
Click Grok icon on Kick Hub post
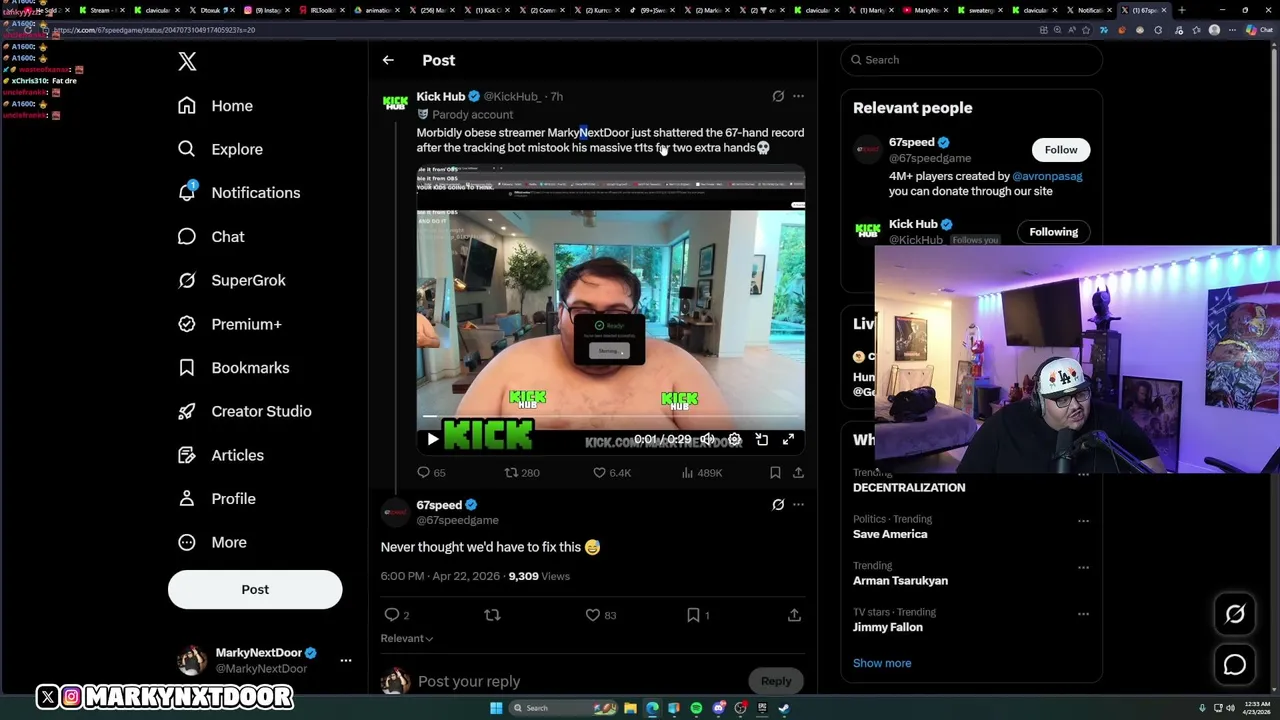tap(778, 96)
